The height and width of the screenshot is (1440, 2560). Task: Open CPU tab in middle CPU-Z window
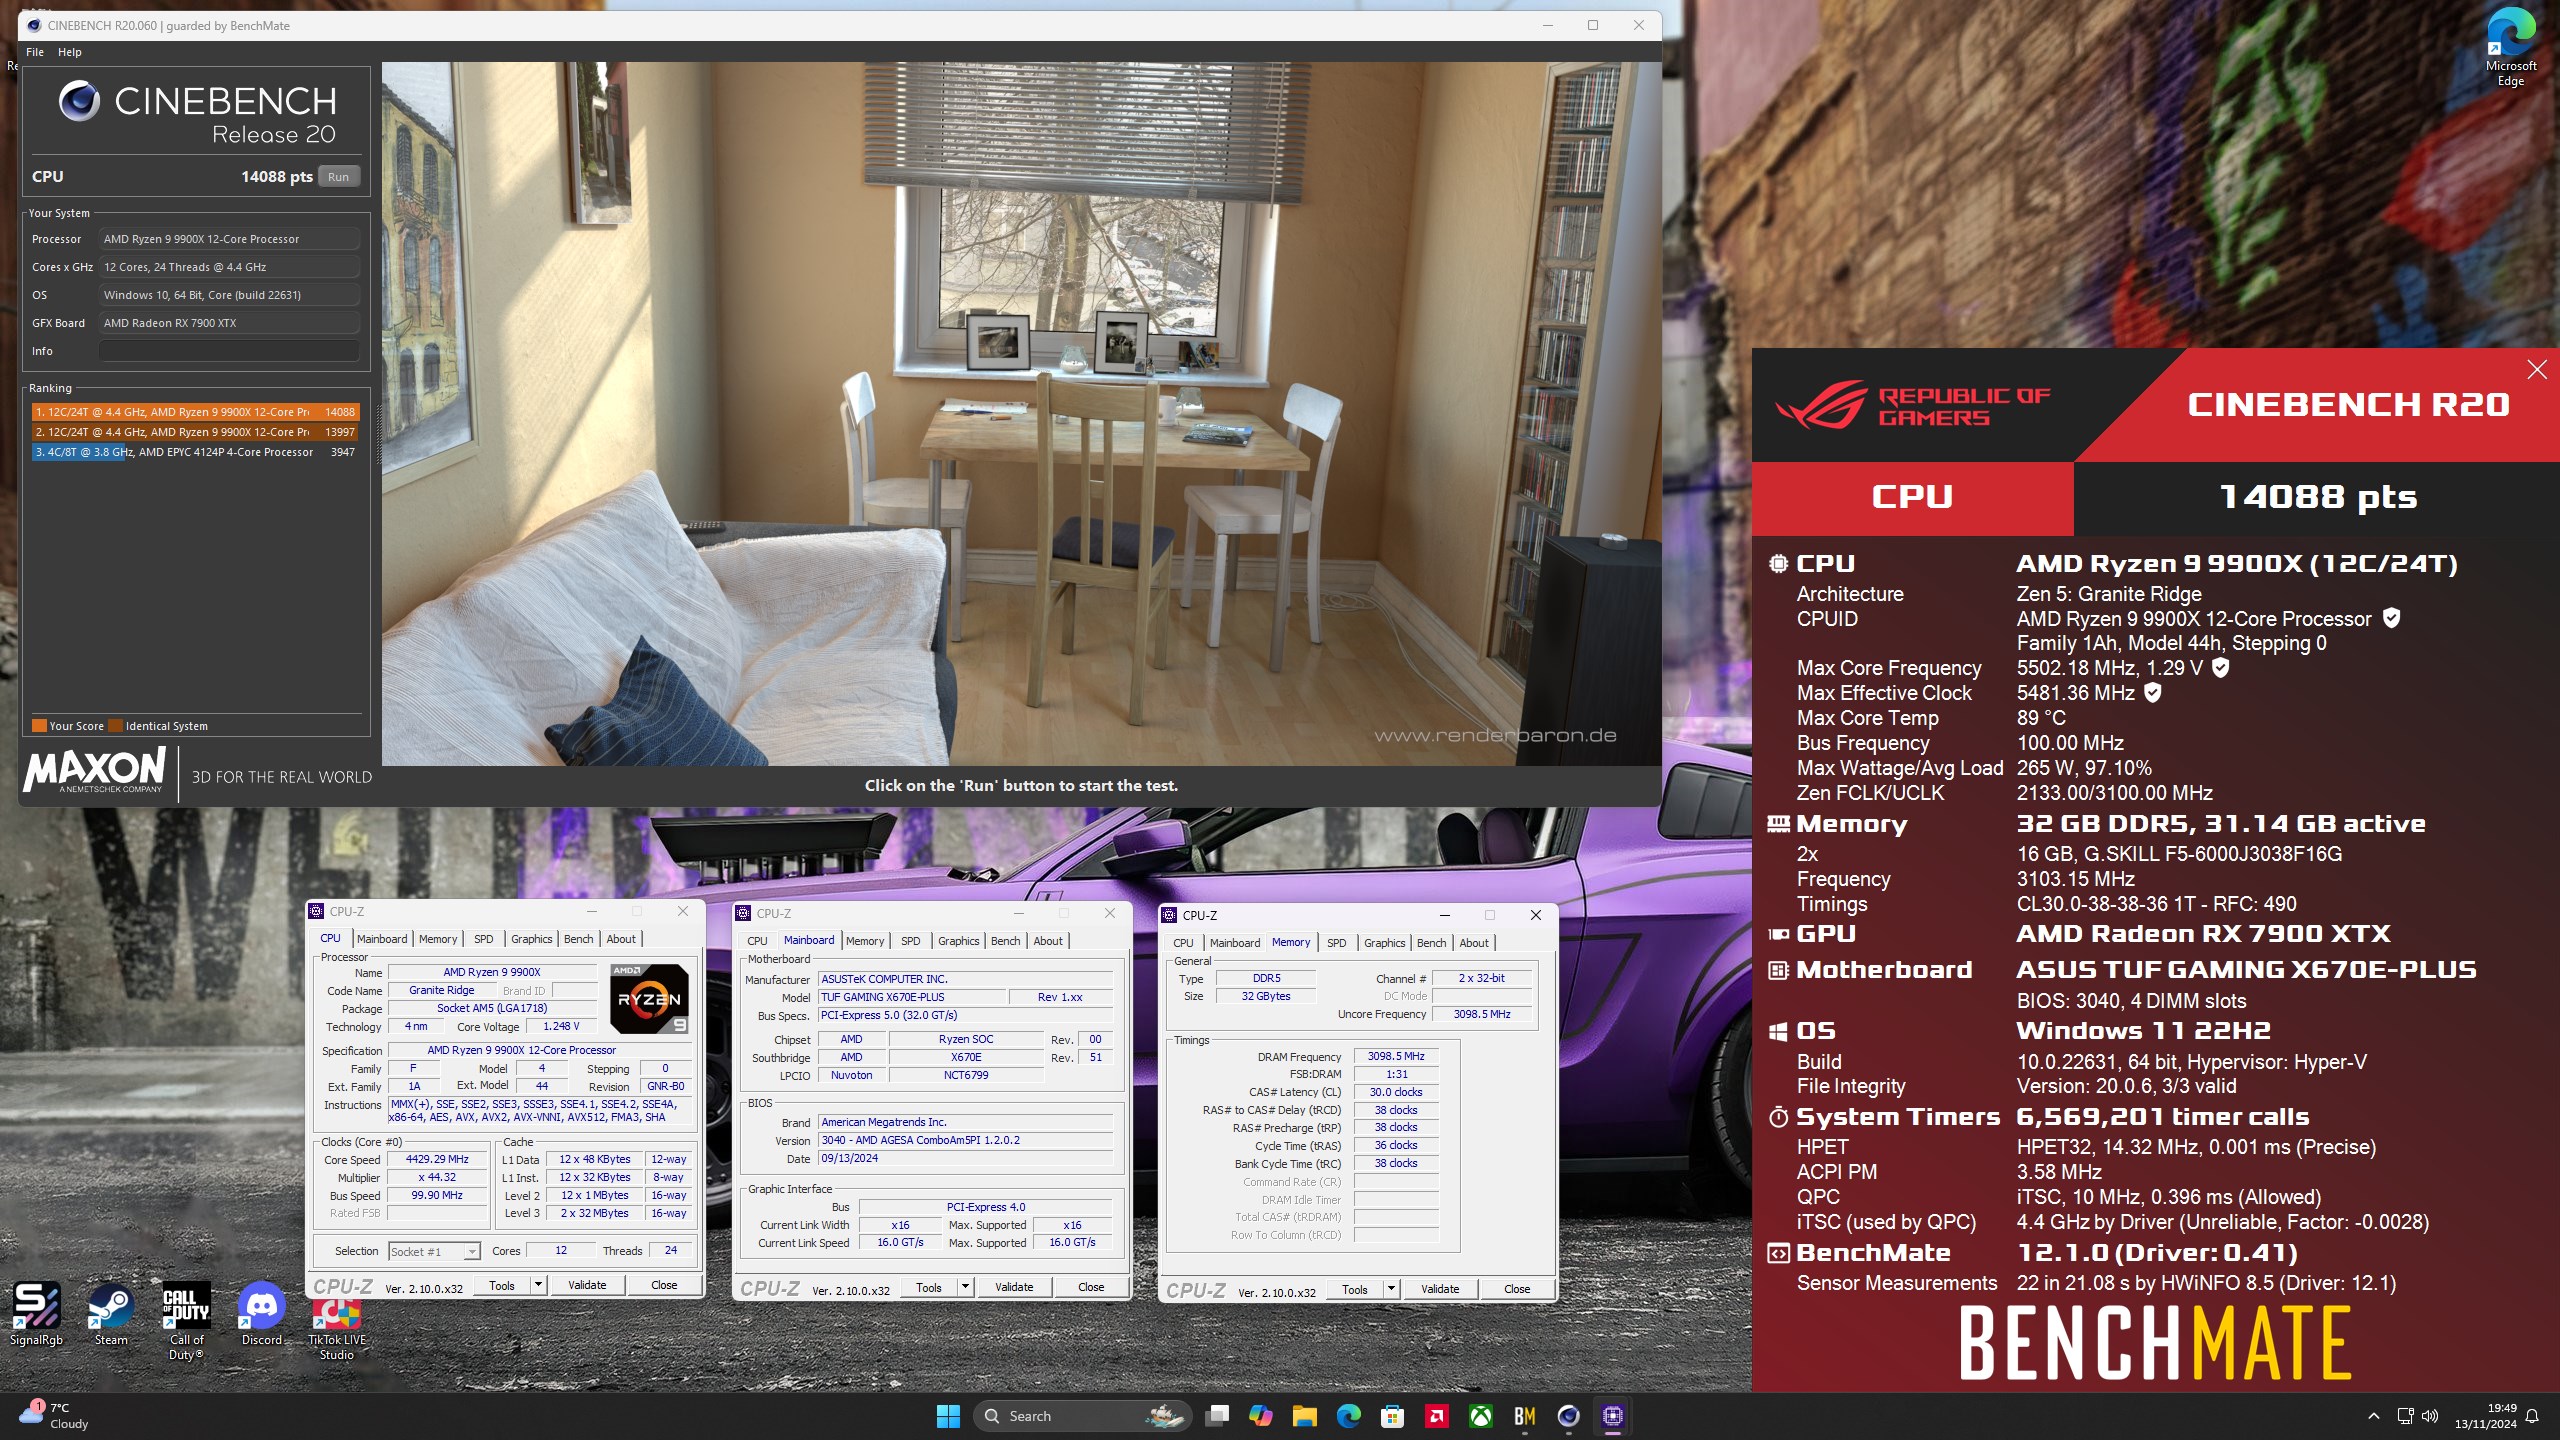pos(758,941)
